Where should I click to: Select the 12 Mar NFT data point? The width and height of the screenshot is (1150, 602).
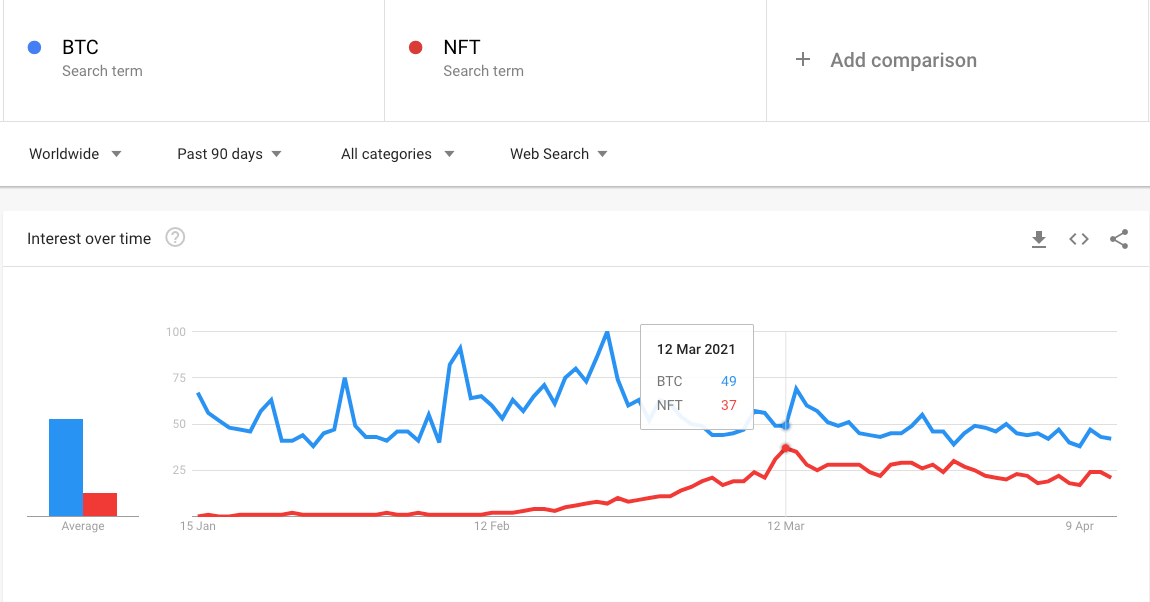pos(785,448)
